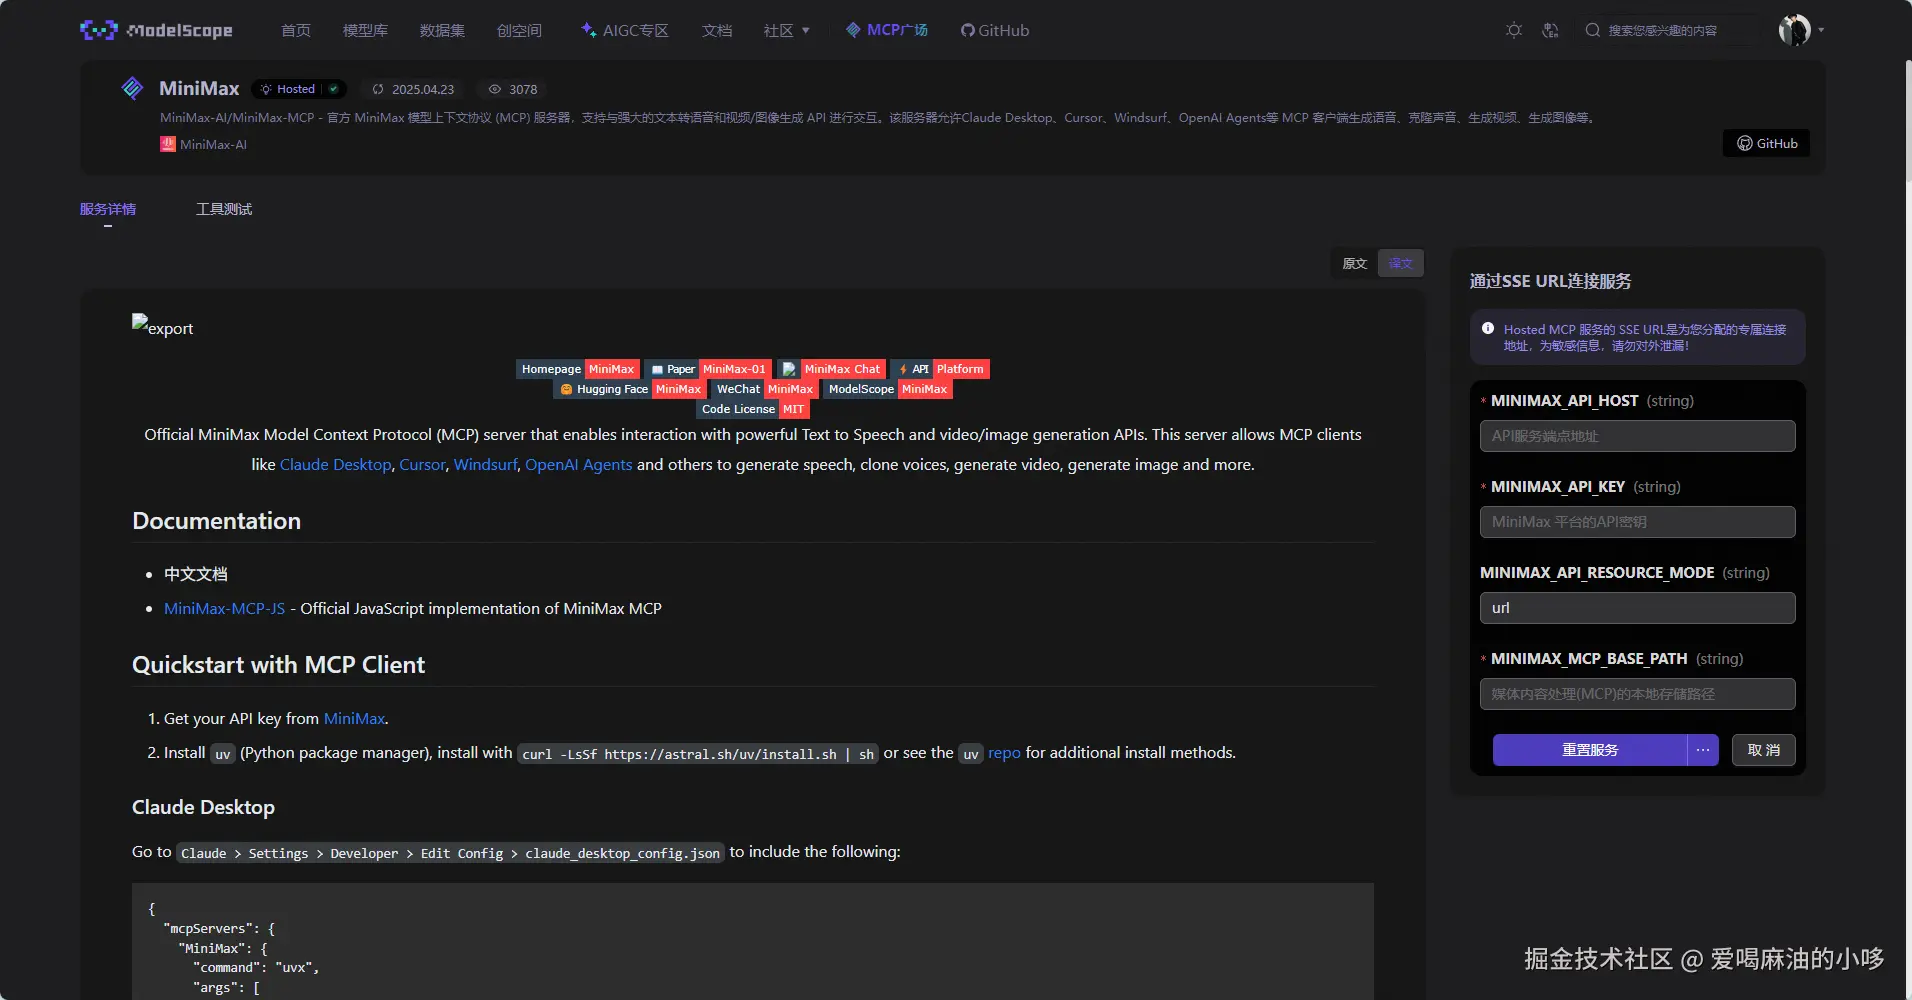Viewport: 1912px width, 1000px height.
Task: Focus the MINIMAX_API_HOST input field
Action: click(1637, 436)
